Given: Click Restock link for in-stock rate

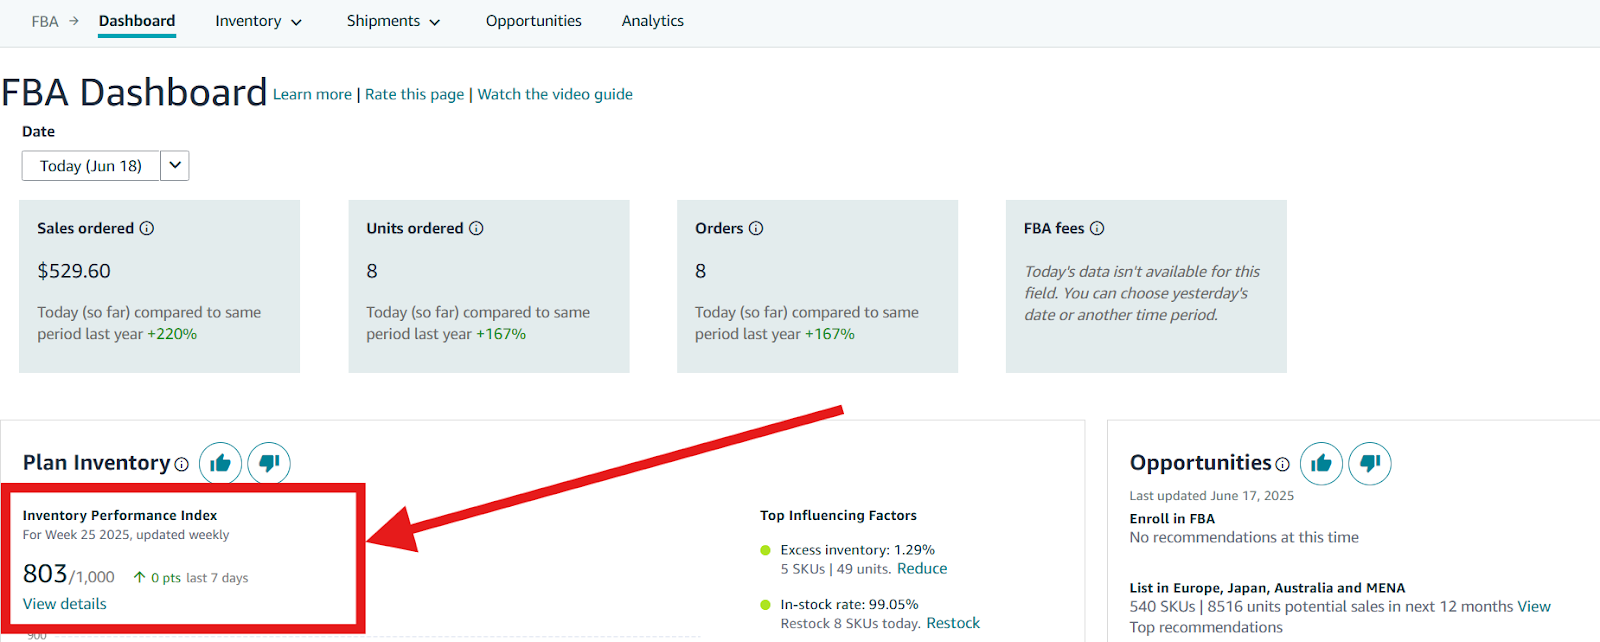Looking at the screenshot, I should coord(953,623).
